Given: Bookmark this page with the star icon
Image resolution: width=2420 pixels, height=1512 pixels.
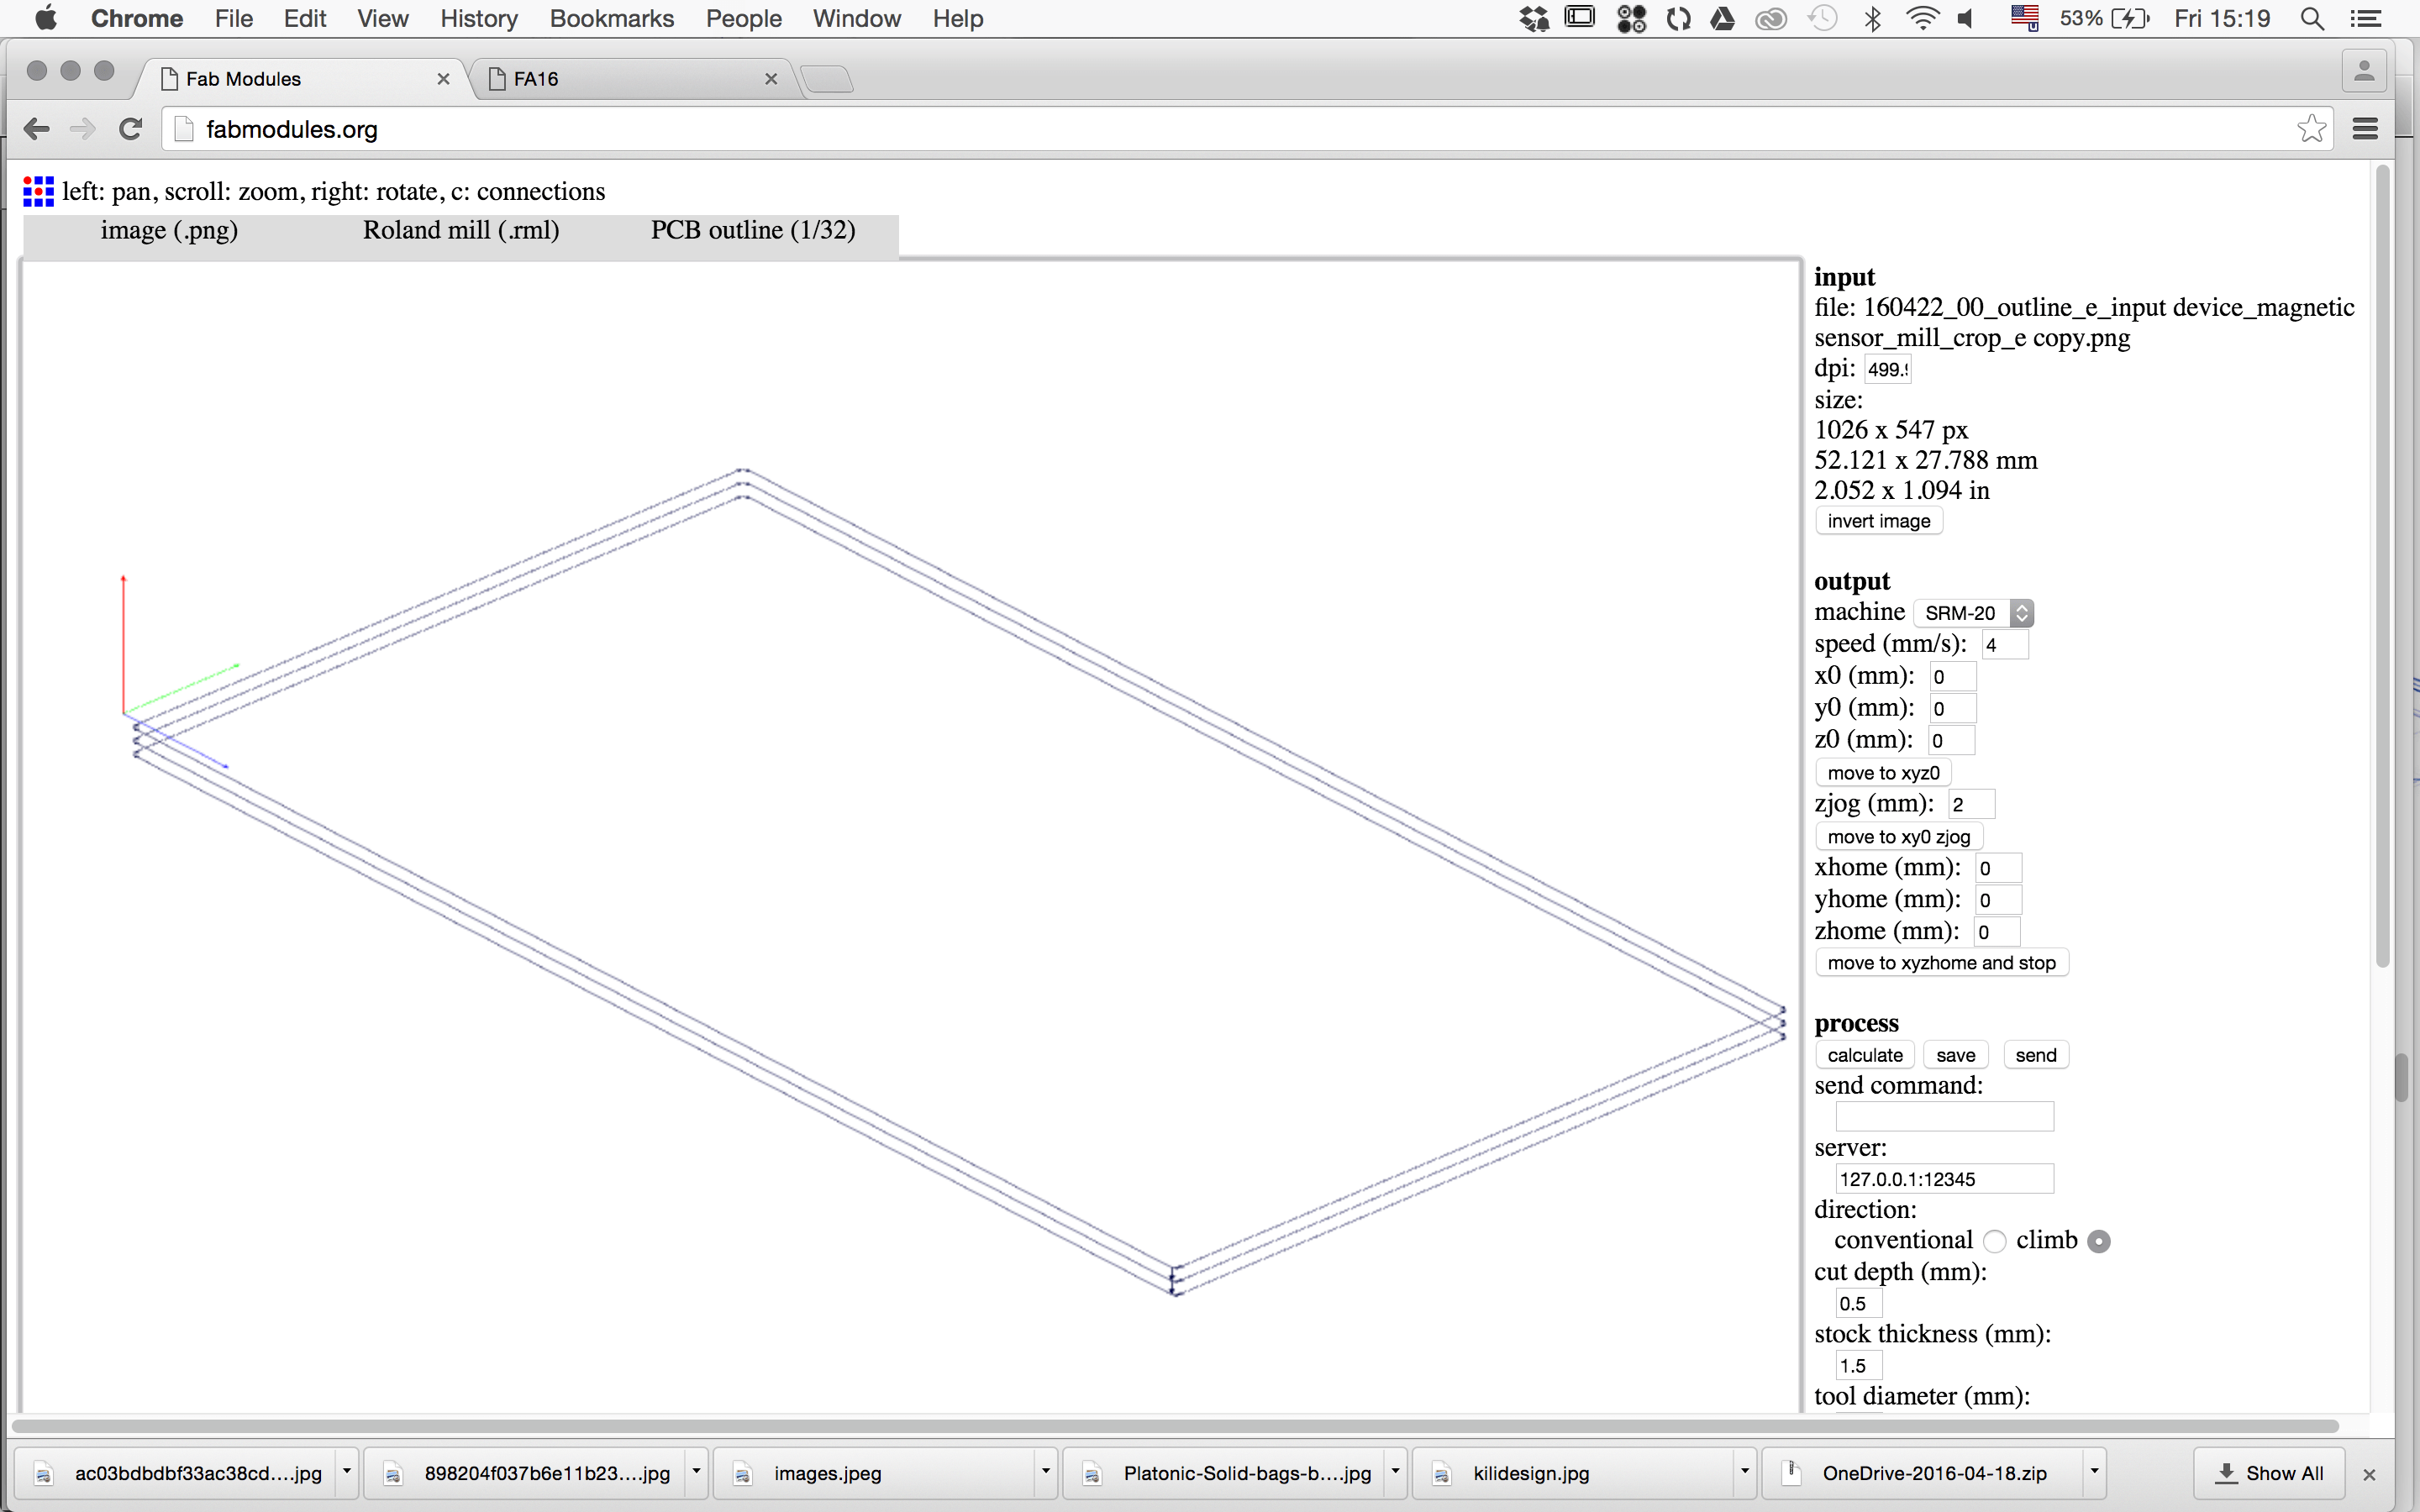Looking at the screenshot, I should pos(2310,129).
